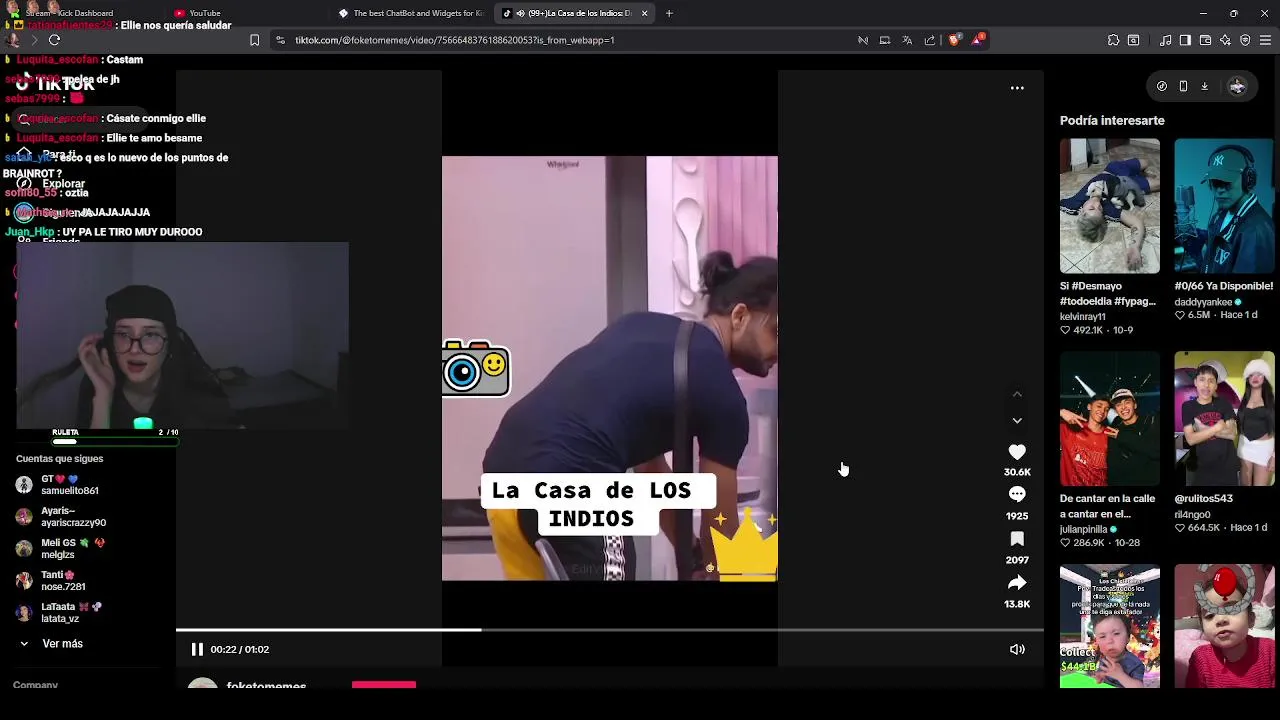This screenshot has width=1280, height=720.
Task: Close the La Casa de los Indios tab
Action: point(644,13)
